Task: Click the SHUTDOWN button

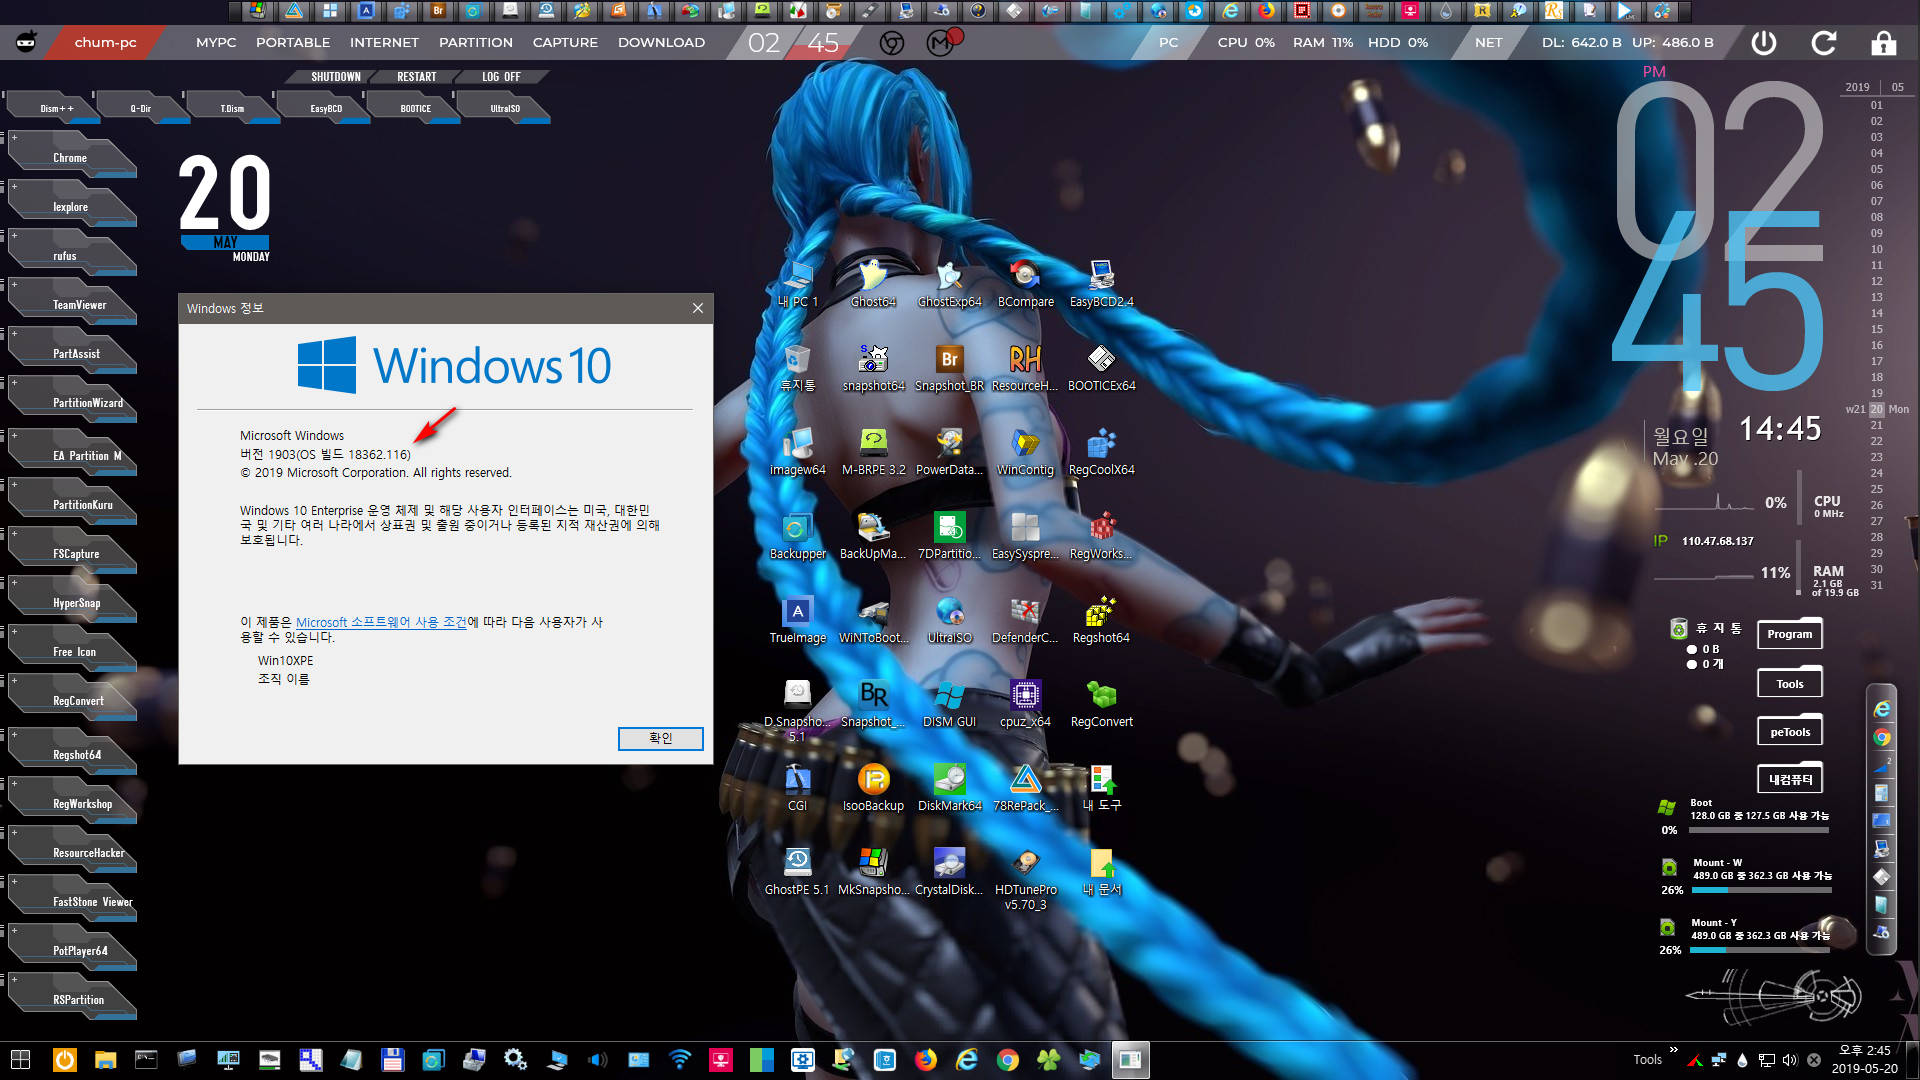Action: coord(335,77)
